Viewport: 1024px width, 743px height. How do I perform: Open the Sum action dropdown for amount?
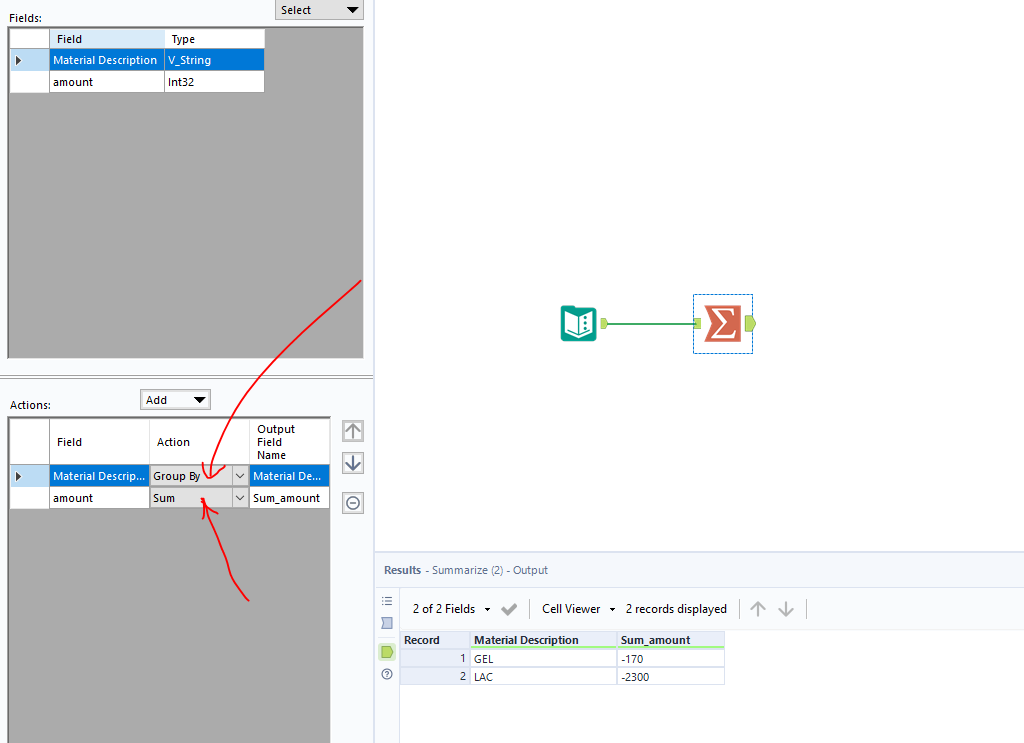(239, 497)
